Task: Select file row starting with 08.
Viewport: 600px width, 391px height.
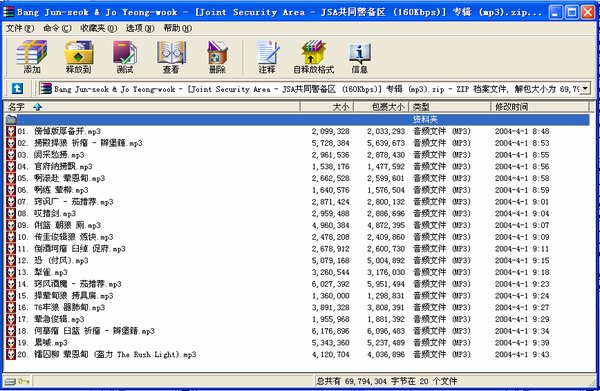Action: click(x=297, y=213)
